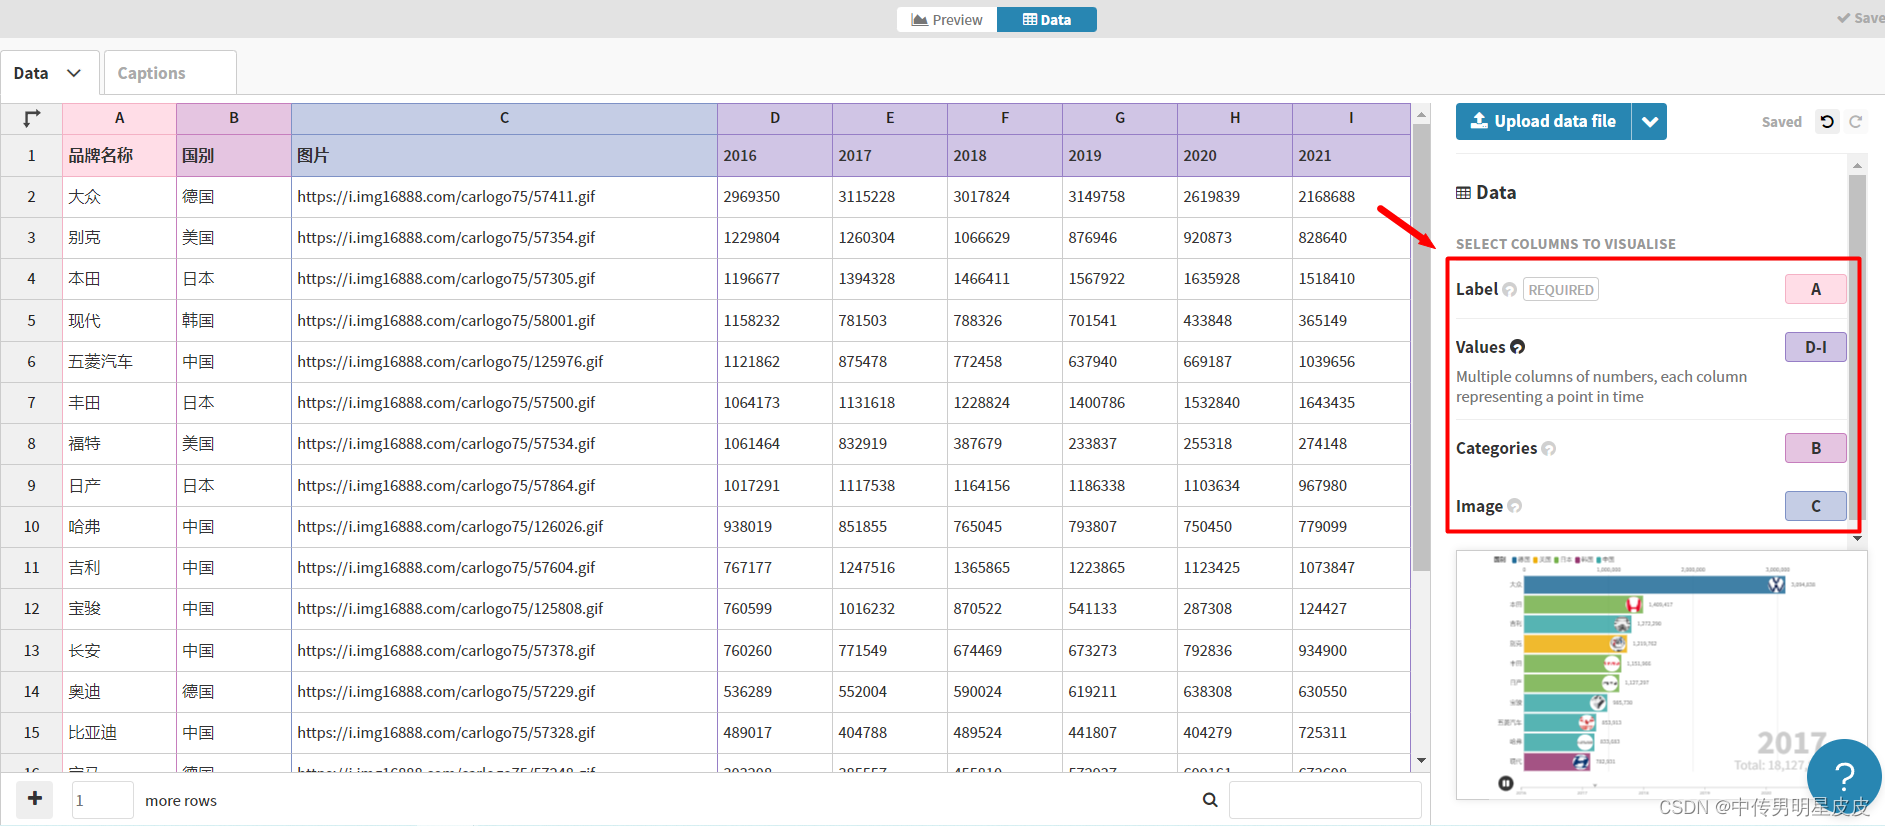Image resolution: width=1885 pixels, height=826 pixels.
Task: Select the cell '2969350'
Action: tap(775, 197)
